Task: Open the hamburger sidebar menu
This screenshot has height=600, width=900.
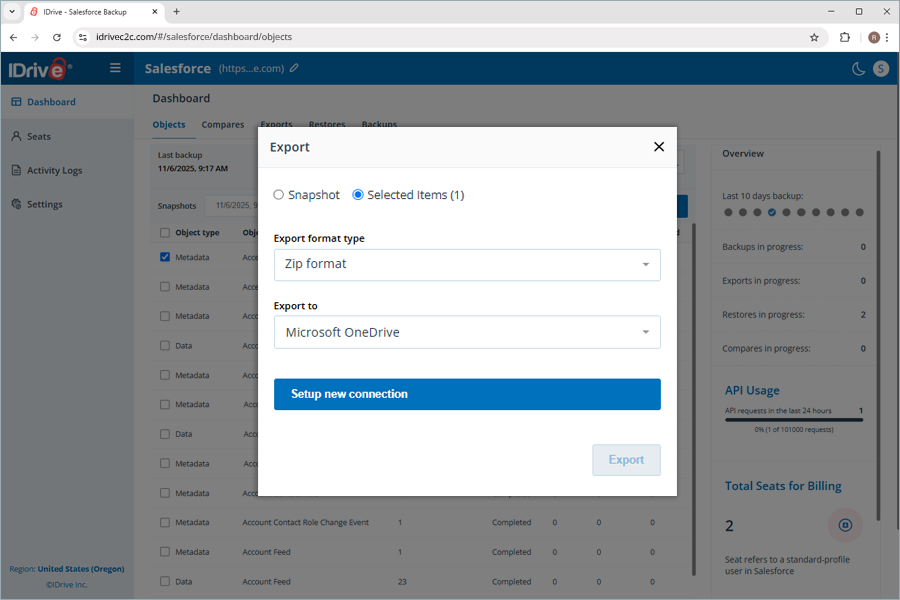Action: point(115,68)
